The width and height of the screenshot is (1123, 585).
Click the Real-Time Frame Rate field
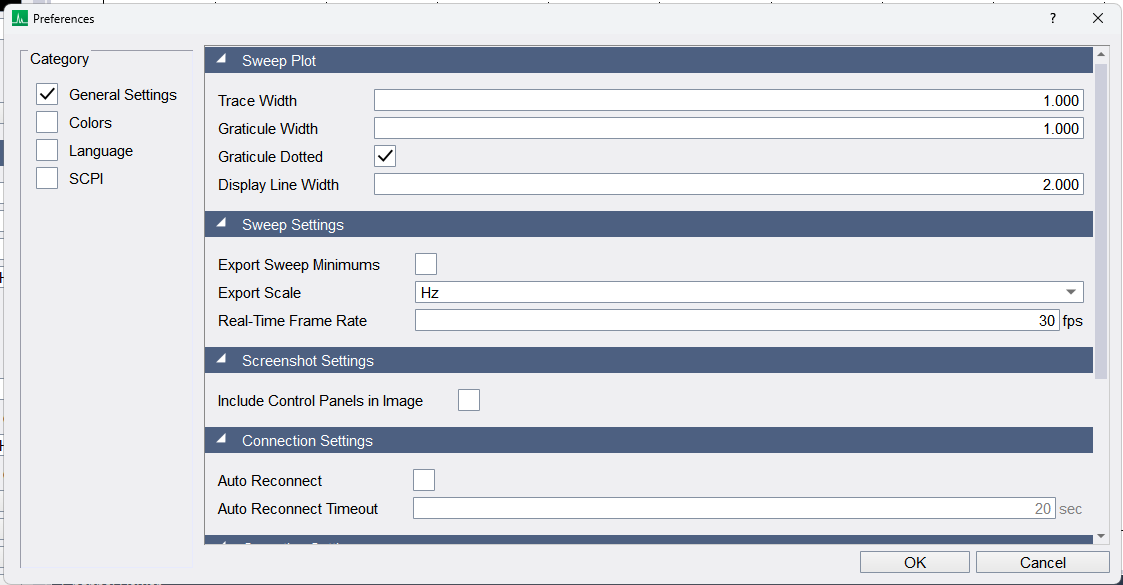(x=737, y=320)
